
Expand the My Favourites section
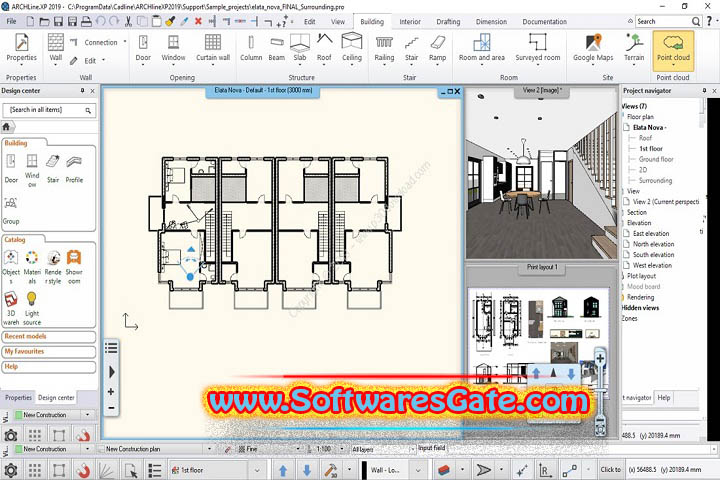click(49, 352)
